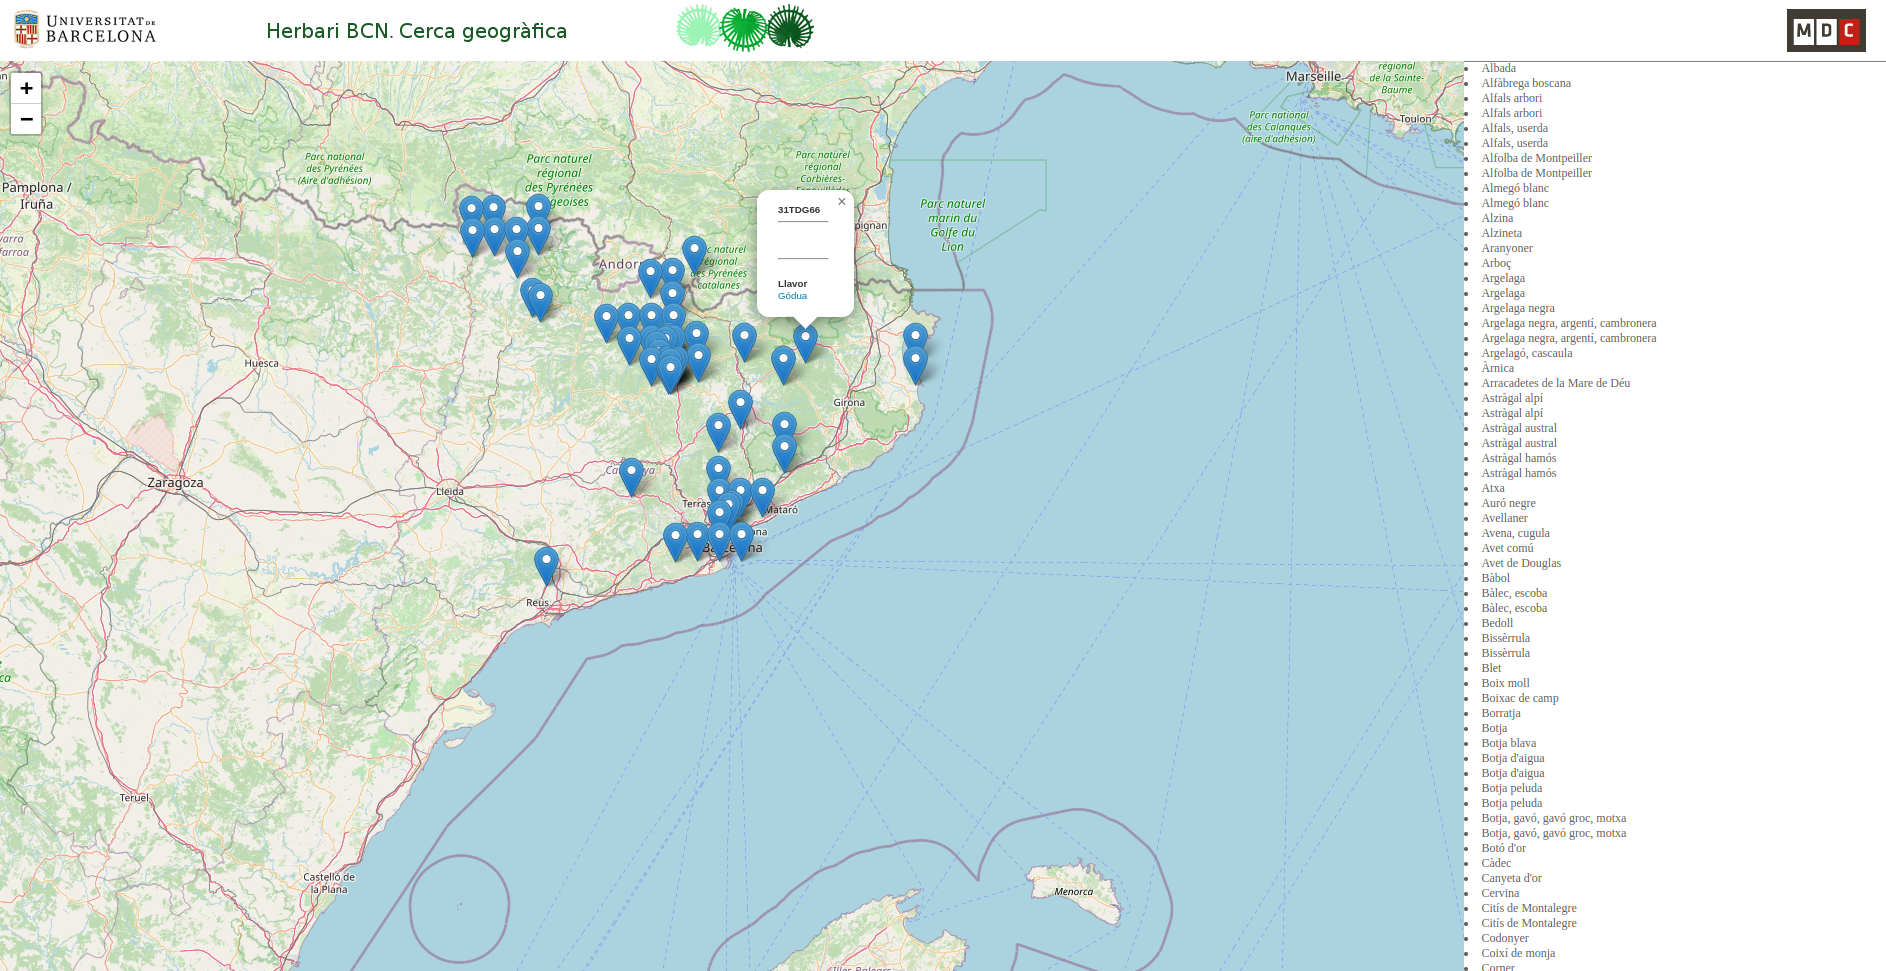The width and height of the screenshot is (1886, 971).
Task: Click Argelaga negra list entry
Action: point(1517,308)
